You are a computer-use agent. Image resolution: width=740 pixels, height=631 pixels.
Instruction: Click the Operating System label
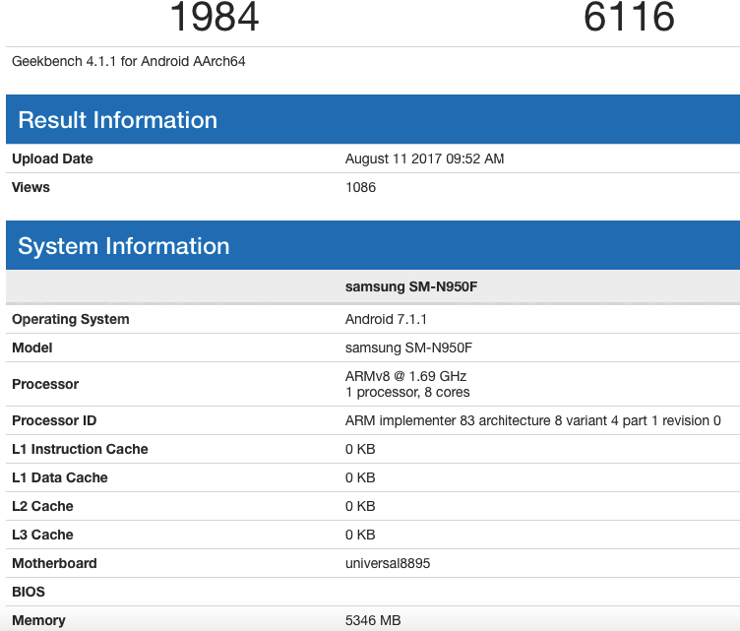[x=70, y=319]
